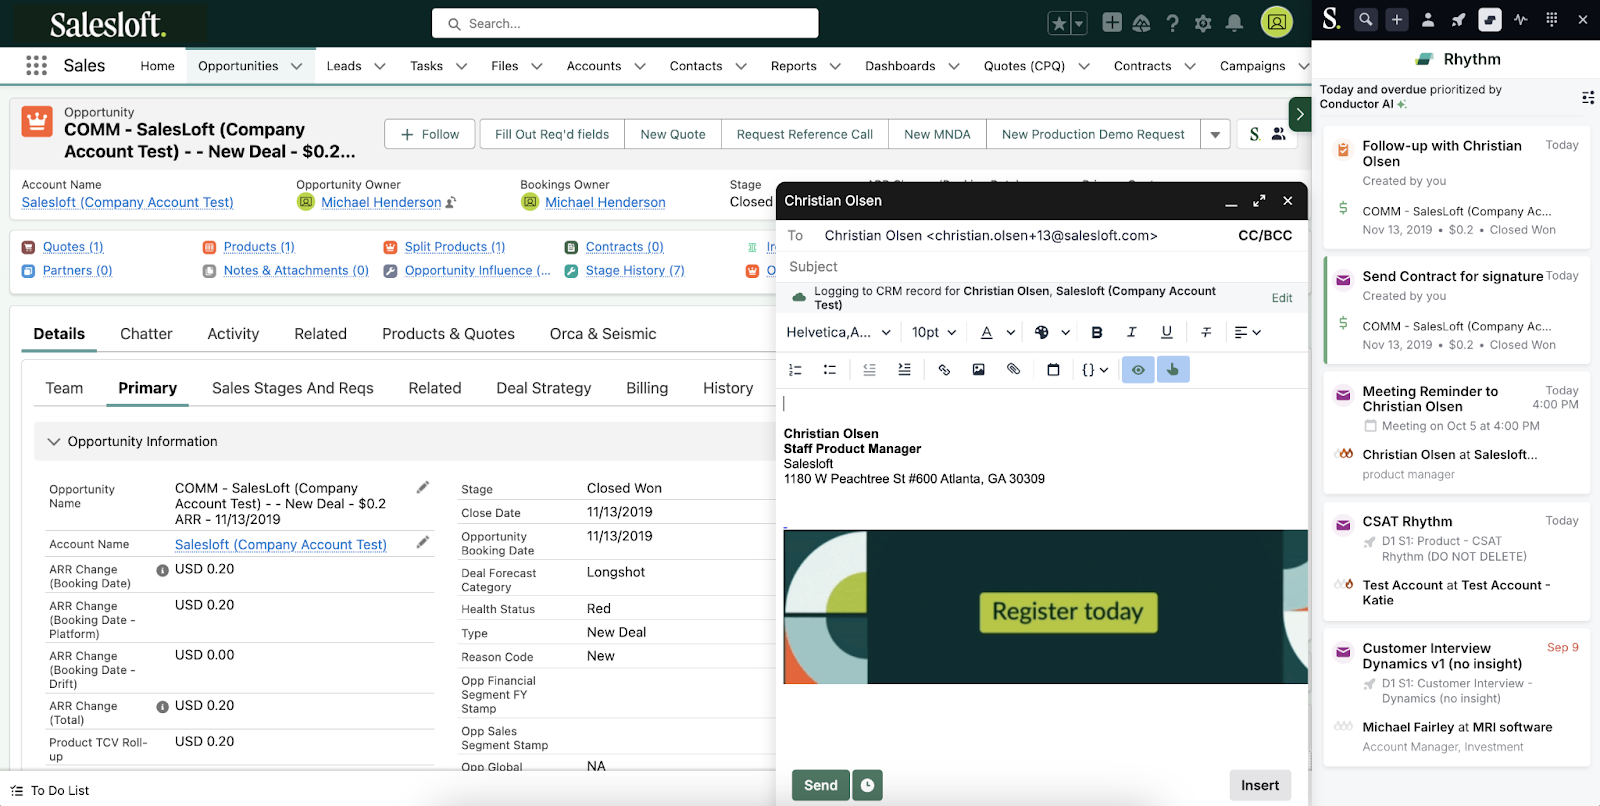Viewport: 1600px width, 806px height.
Task: Insert a numbered list in email
Action: [795, 370]
